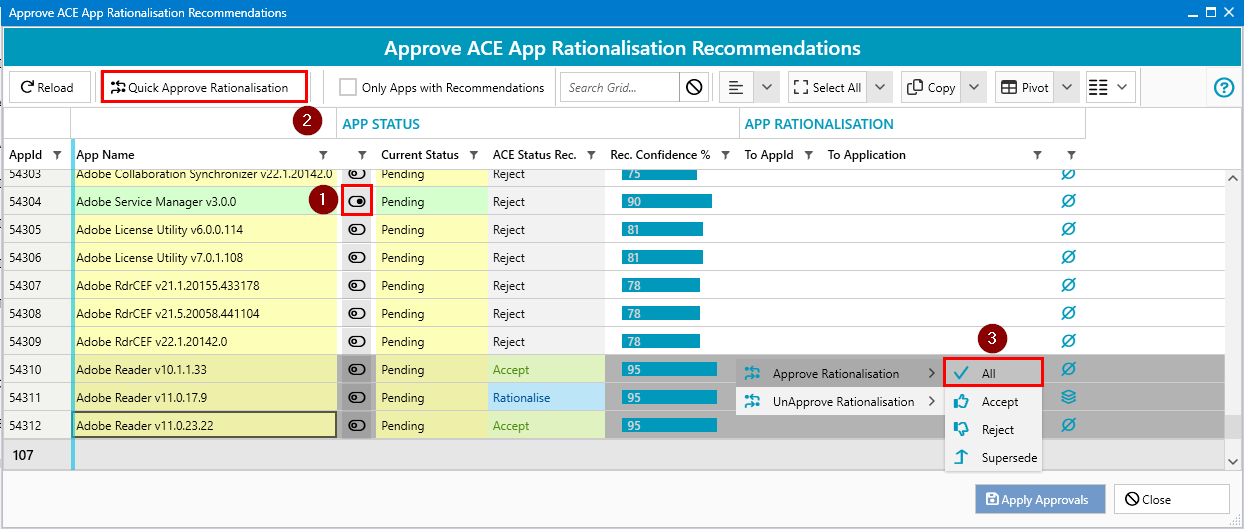Click the null icon in Adobe Reader v11.0.23.22 row

pyautogui.click(x=1068, y=425)
